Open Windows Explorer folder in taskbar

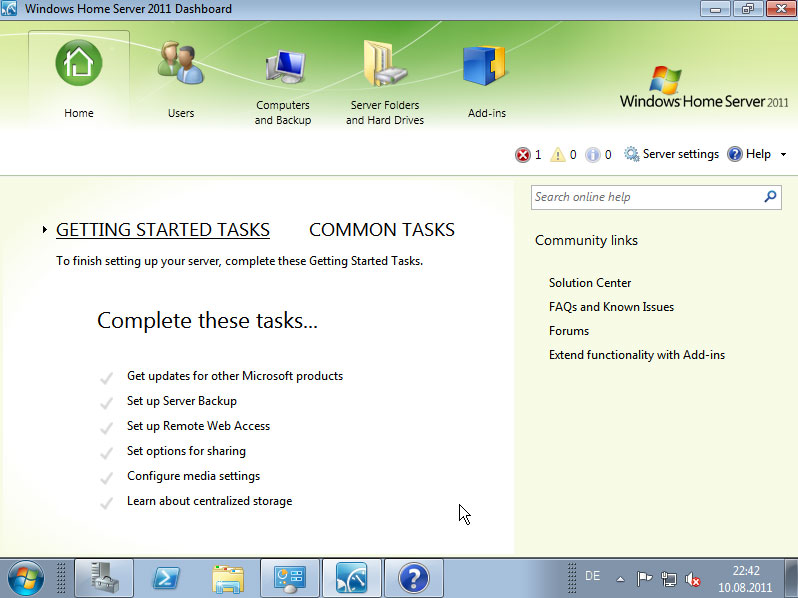pos(228,578)
